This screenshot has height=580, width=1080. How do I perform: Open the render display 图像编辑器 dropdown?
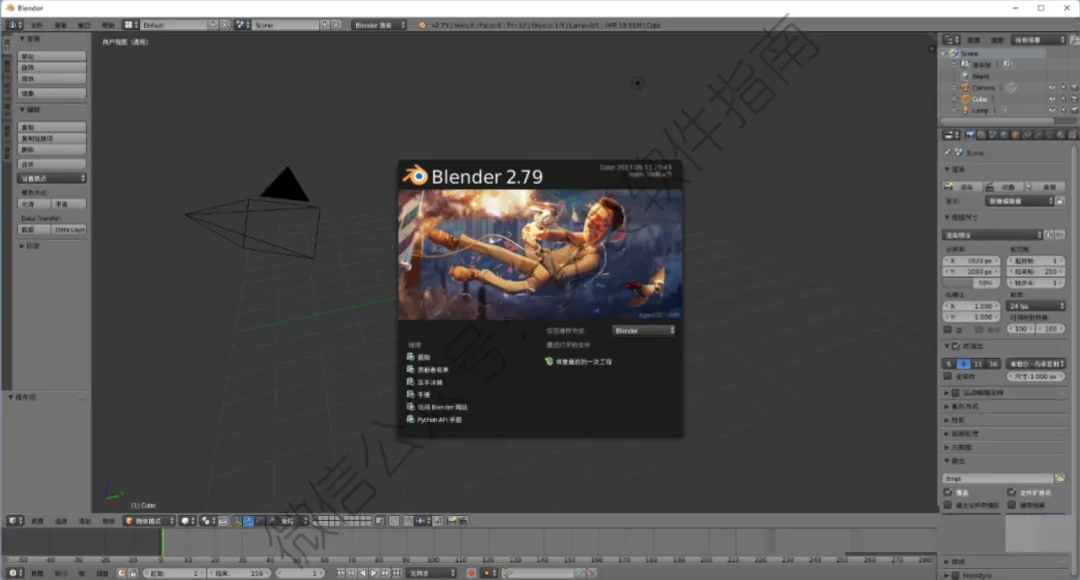(1020, 200)
